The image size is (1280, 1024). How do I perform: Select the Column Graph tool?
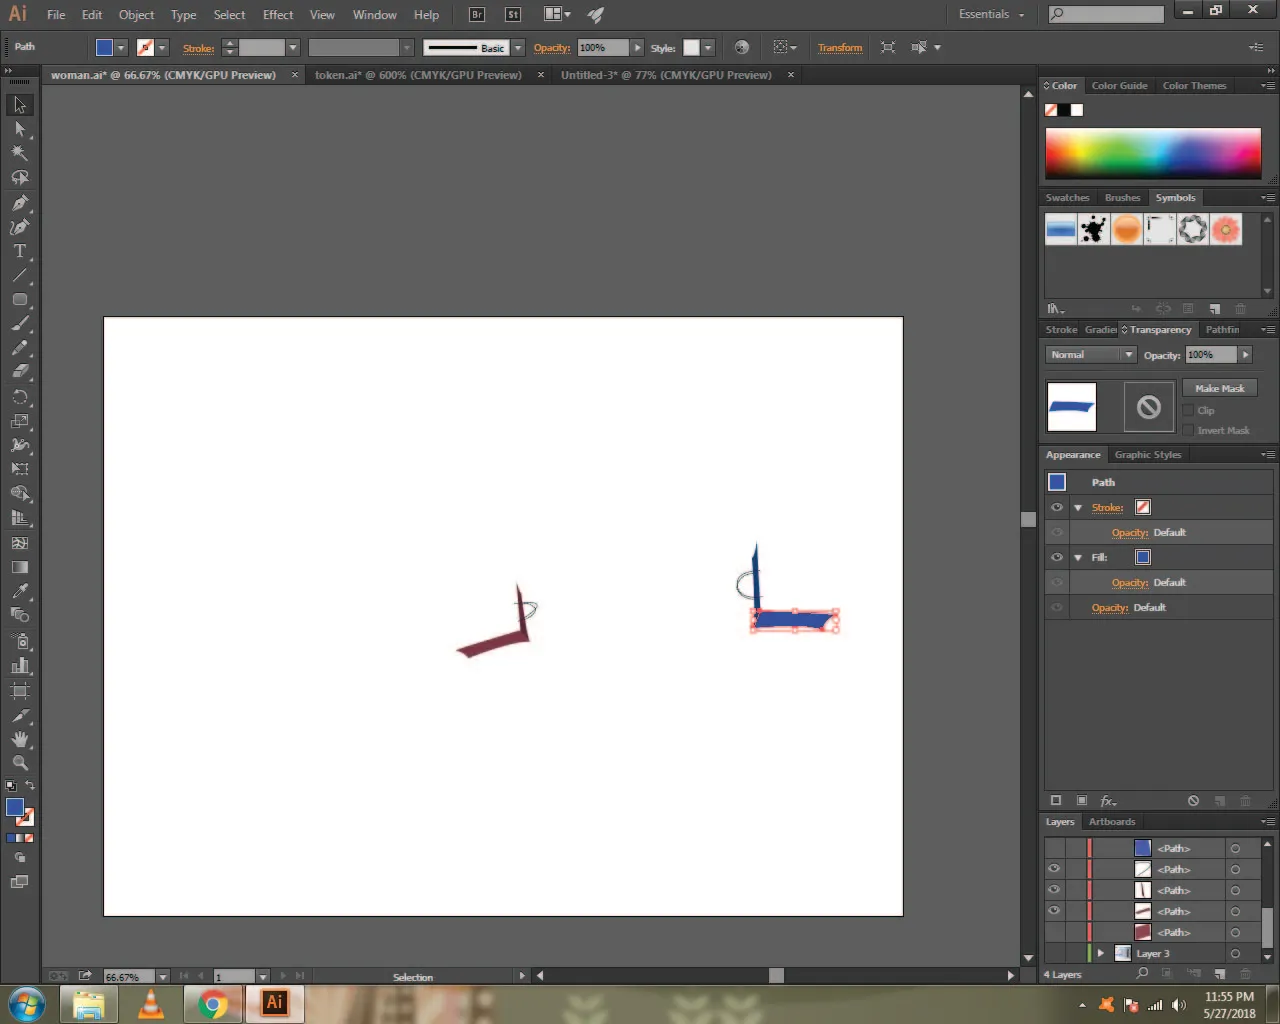(x=19, y=665)
